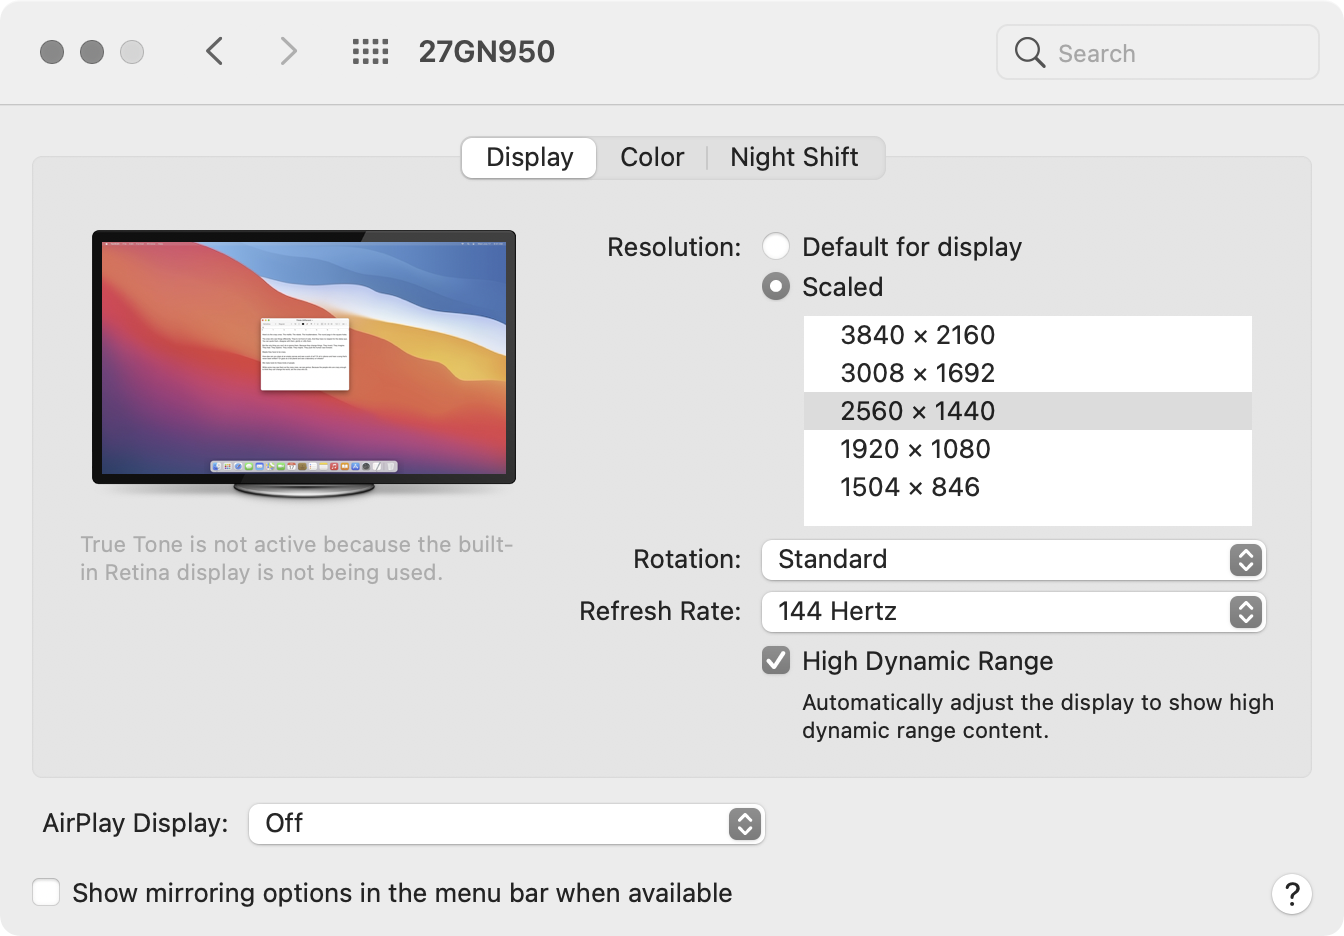
Task: Select the 2560 × 1440 resolution row
Action: 1028,411
